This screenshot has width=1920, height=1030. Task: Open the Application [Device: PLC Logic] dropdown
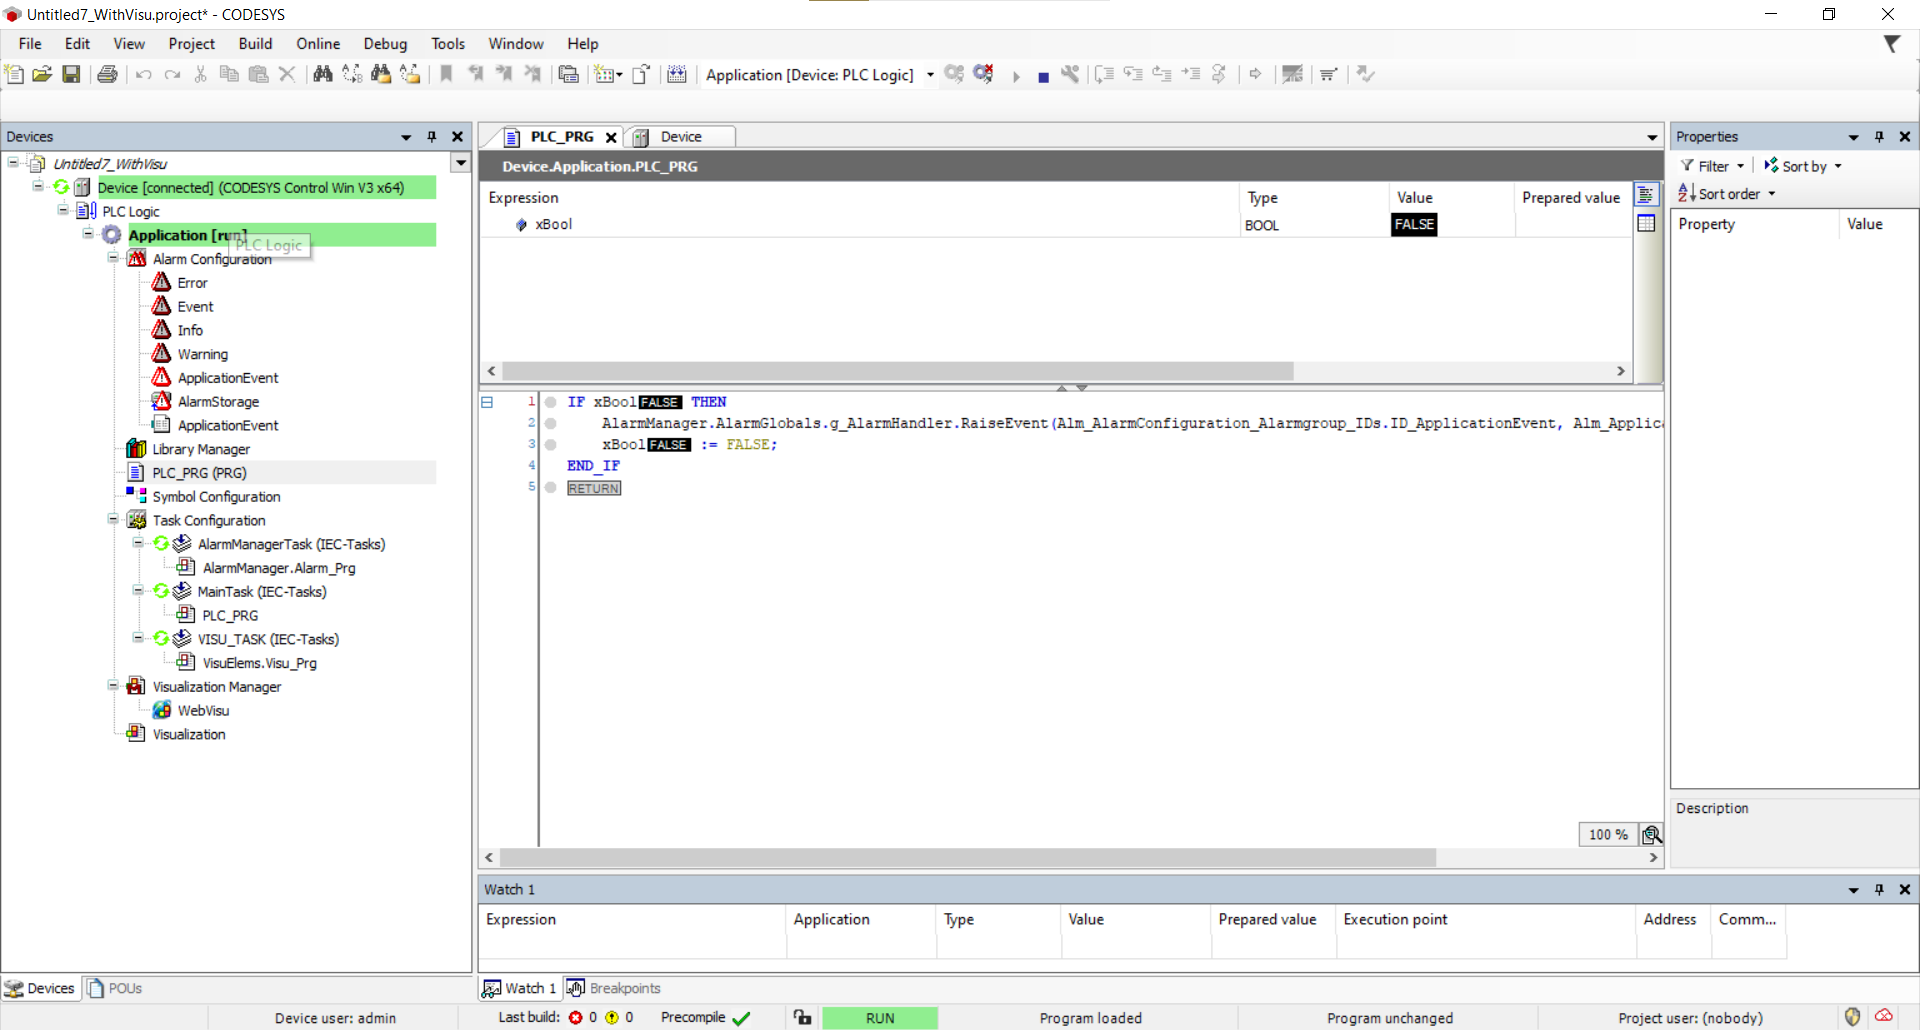click(930, 75)
